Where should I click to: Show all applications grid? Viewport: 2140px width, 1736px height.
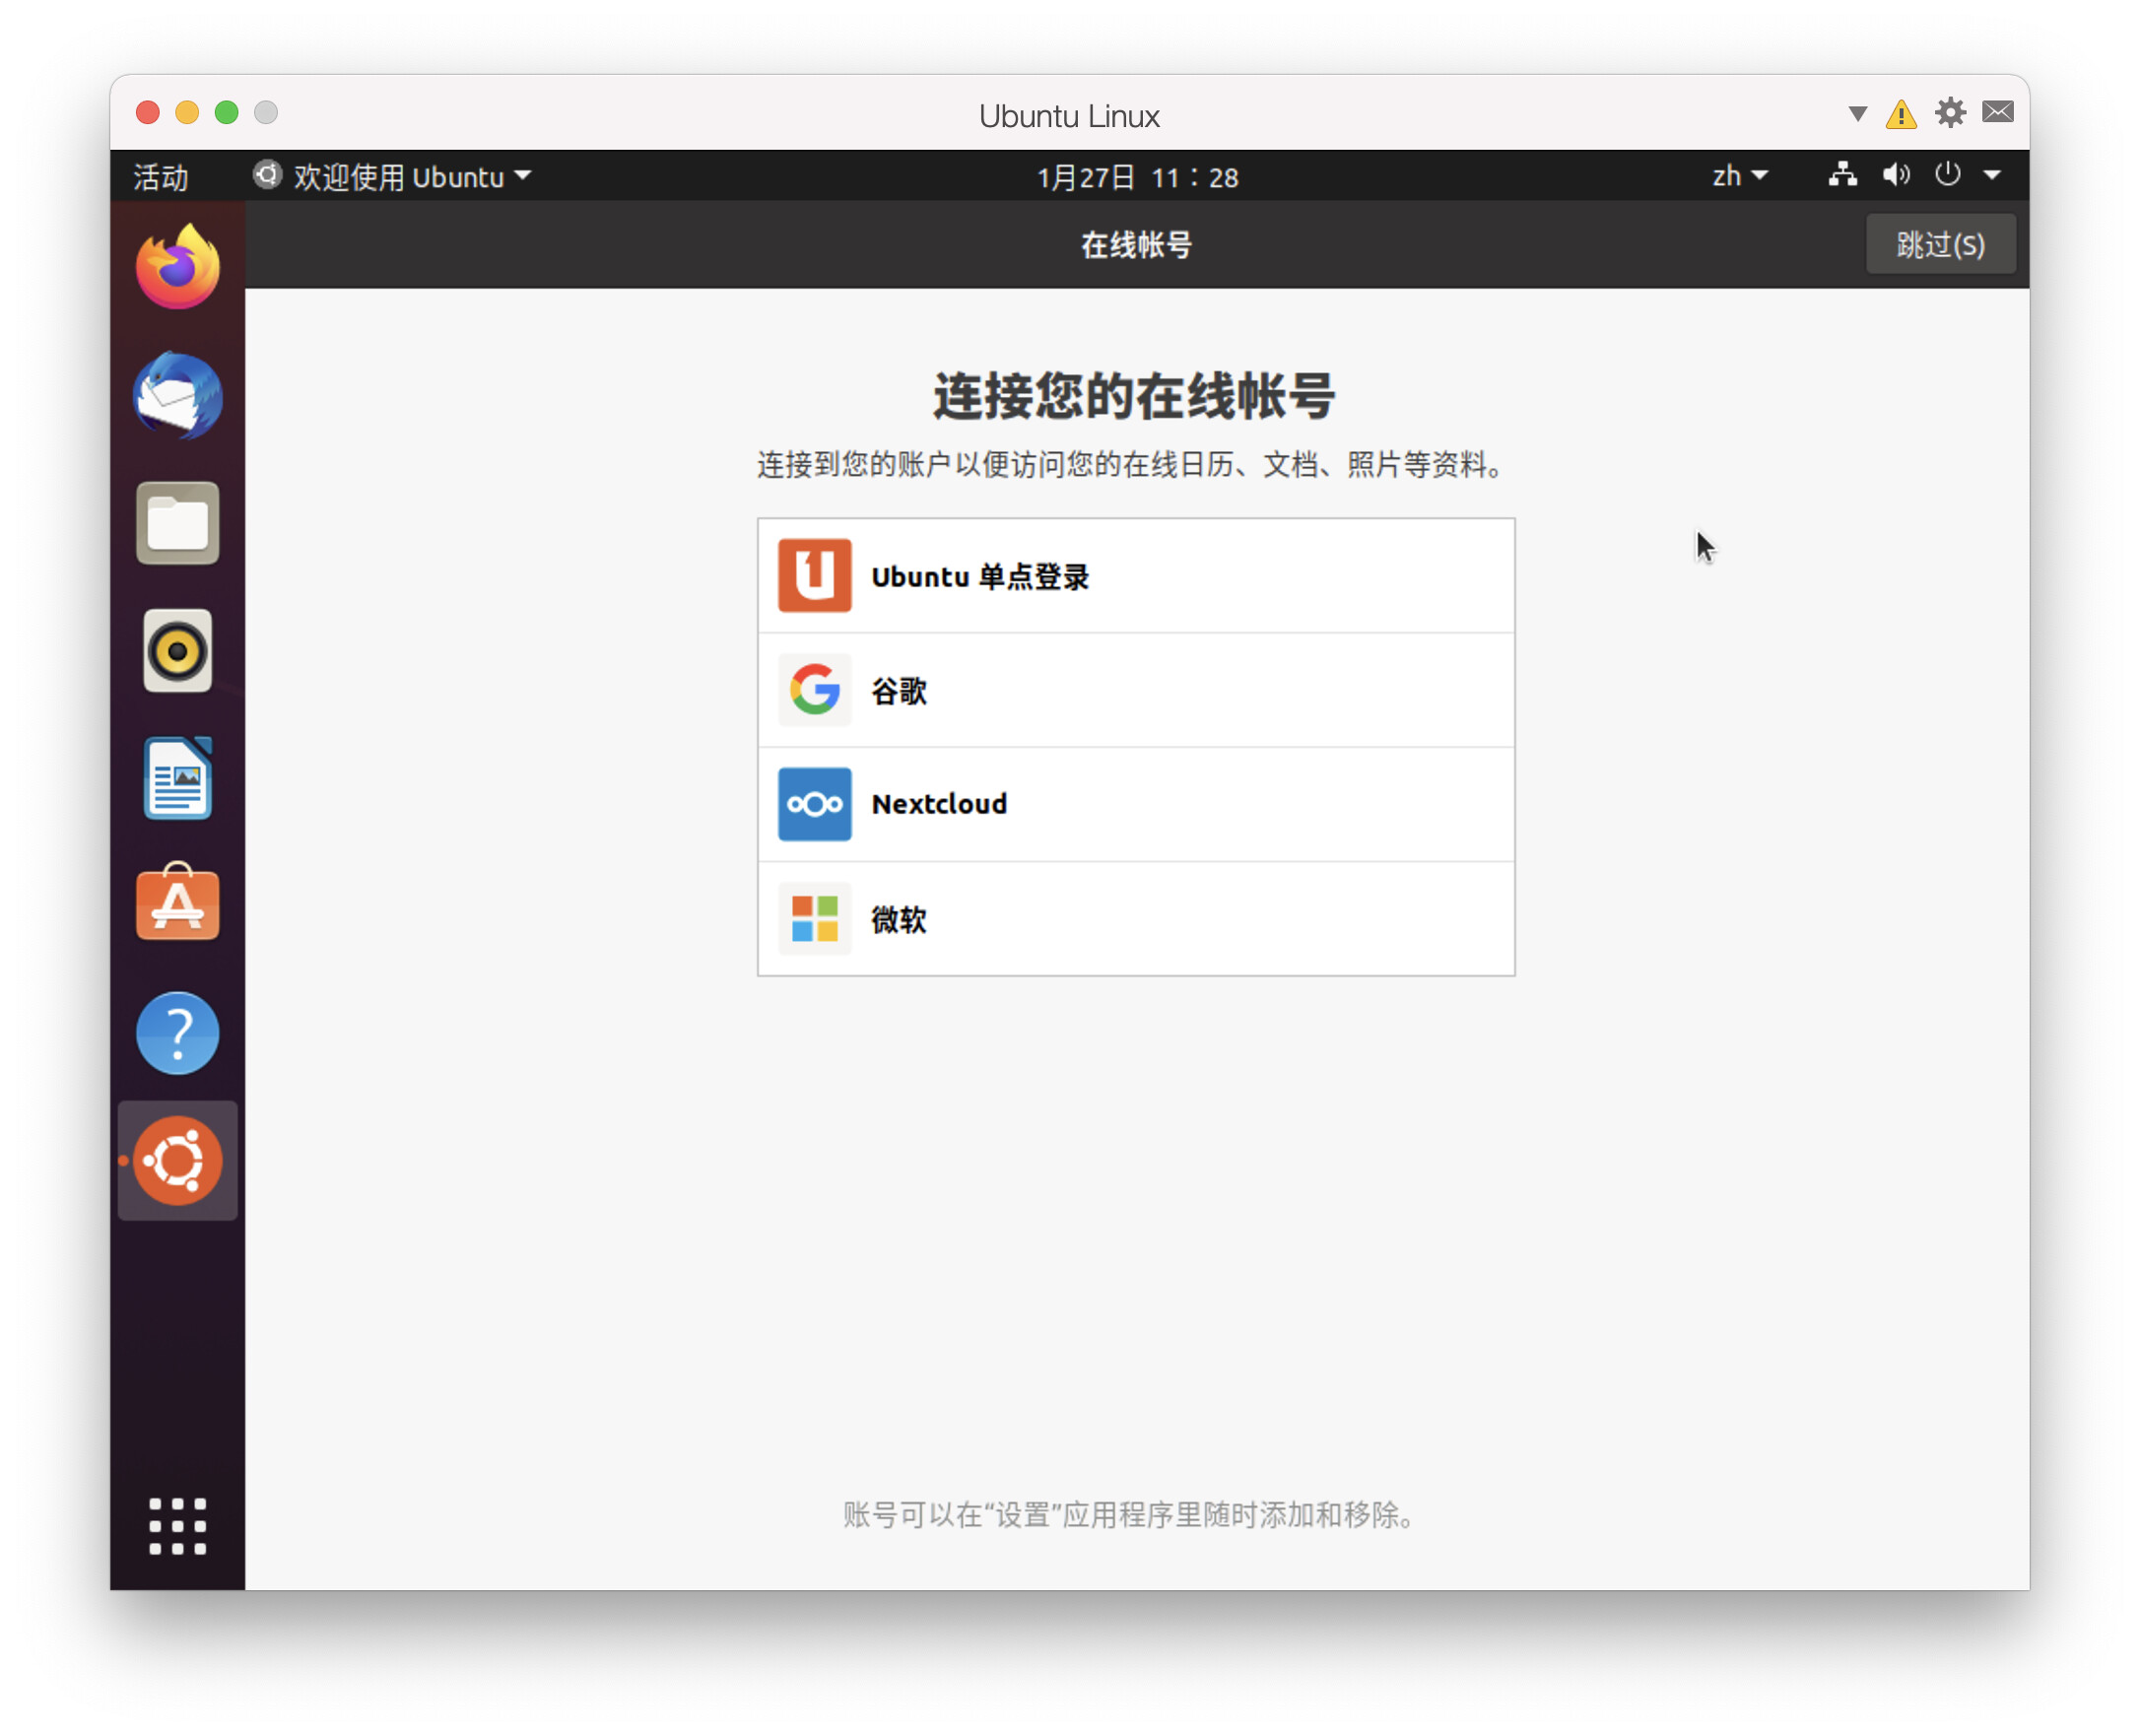tap(178, 1527)
